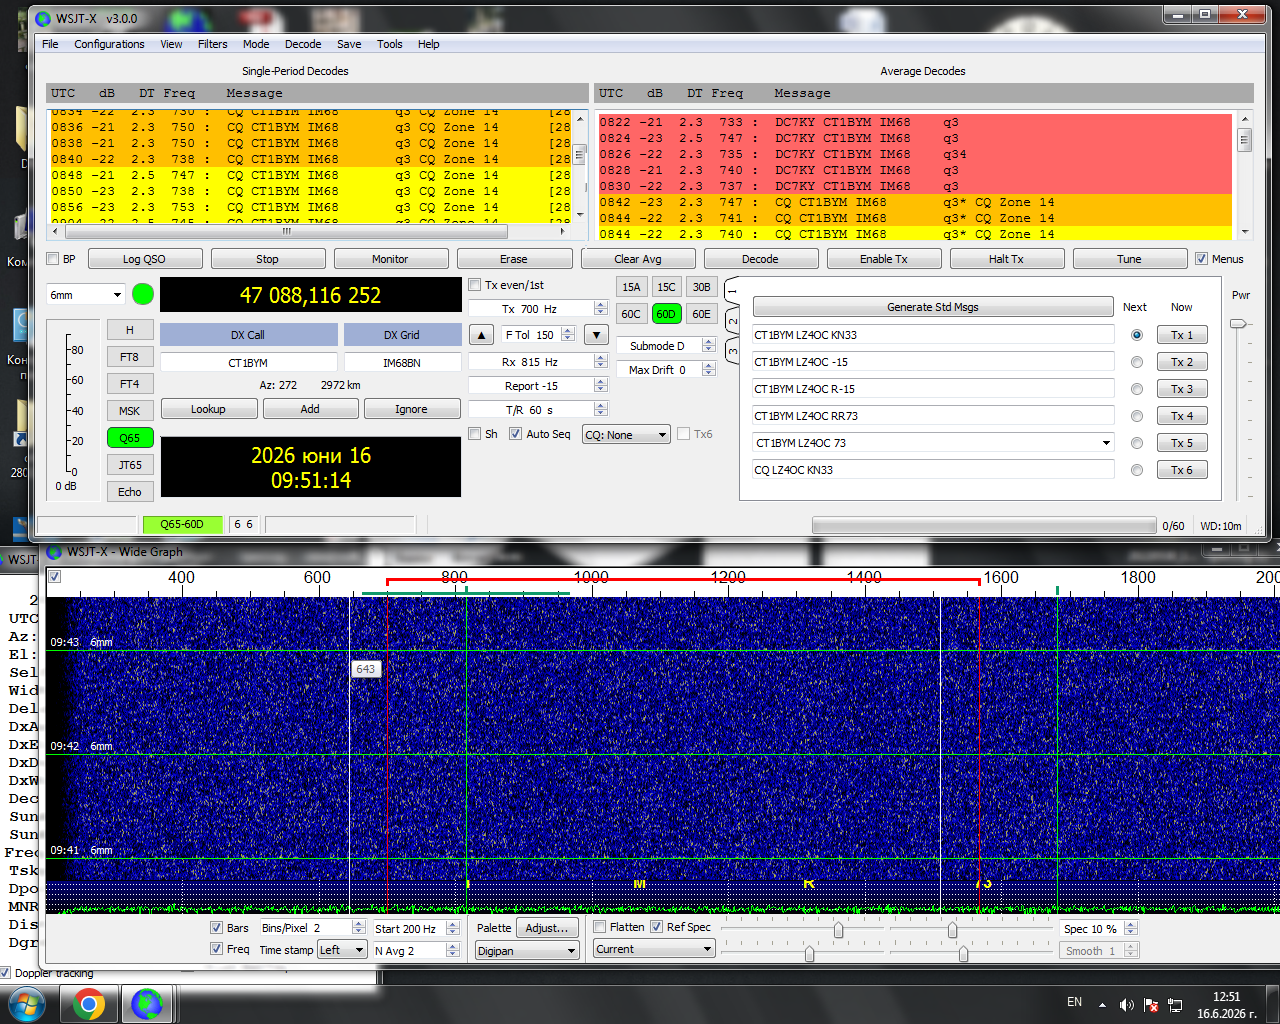Click the network icon in system tray
Image resolution: width=1280 pixels, height=1024 pixels.
point(1175,1005)
